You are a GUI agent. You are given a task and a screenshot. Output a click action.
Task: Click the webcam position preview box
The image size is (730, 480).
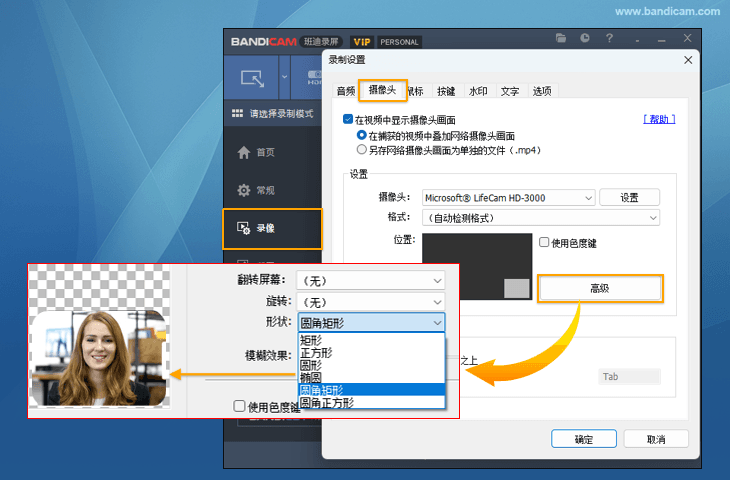[477, 266]
